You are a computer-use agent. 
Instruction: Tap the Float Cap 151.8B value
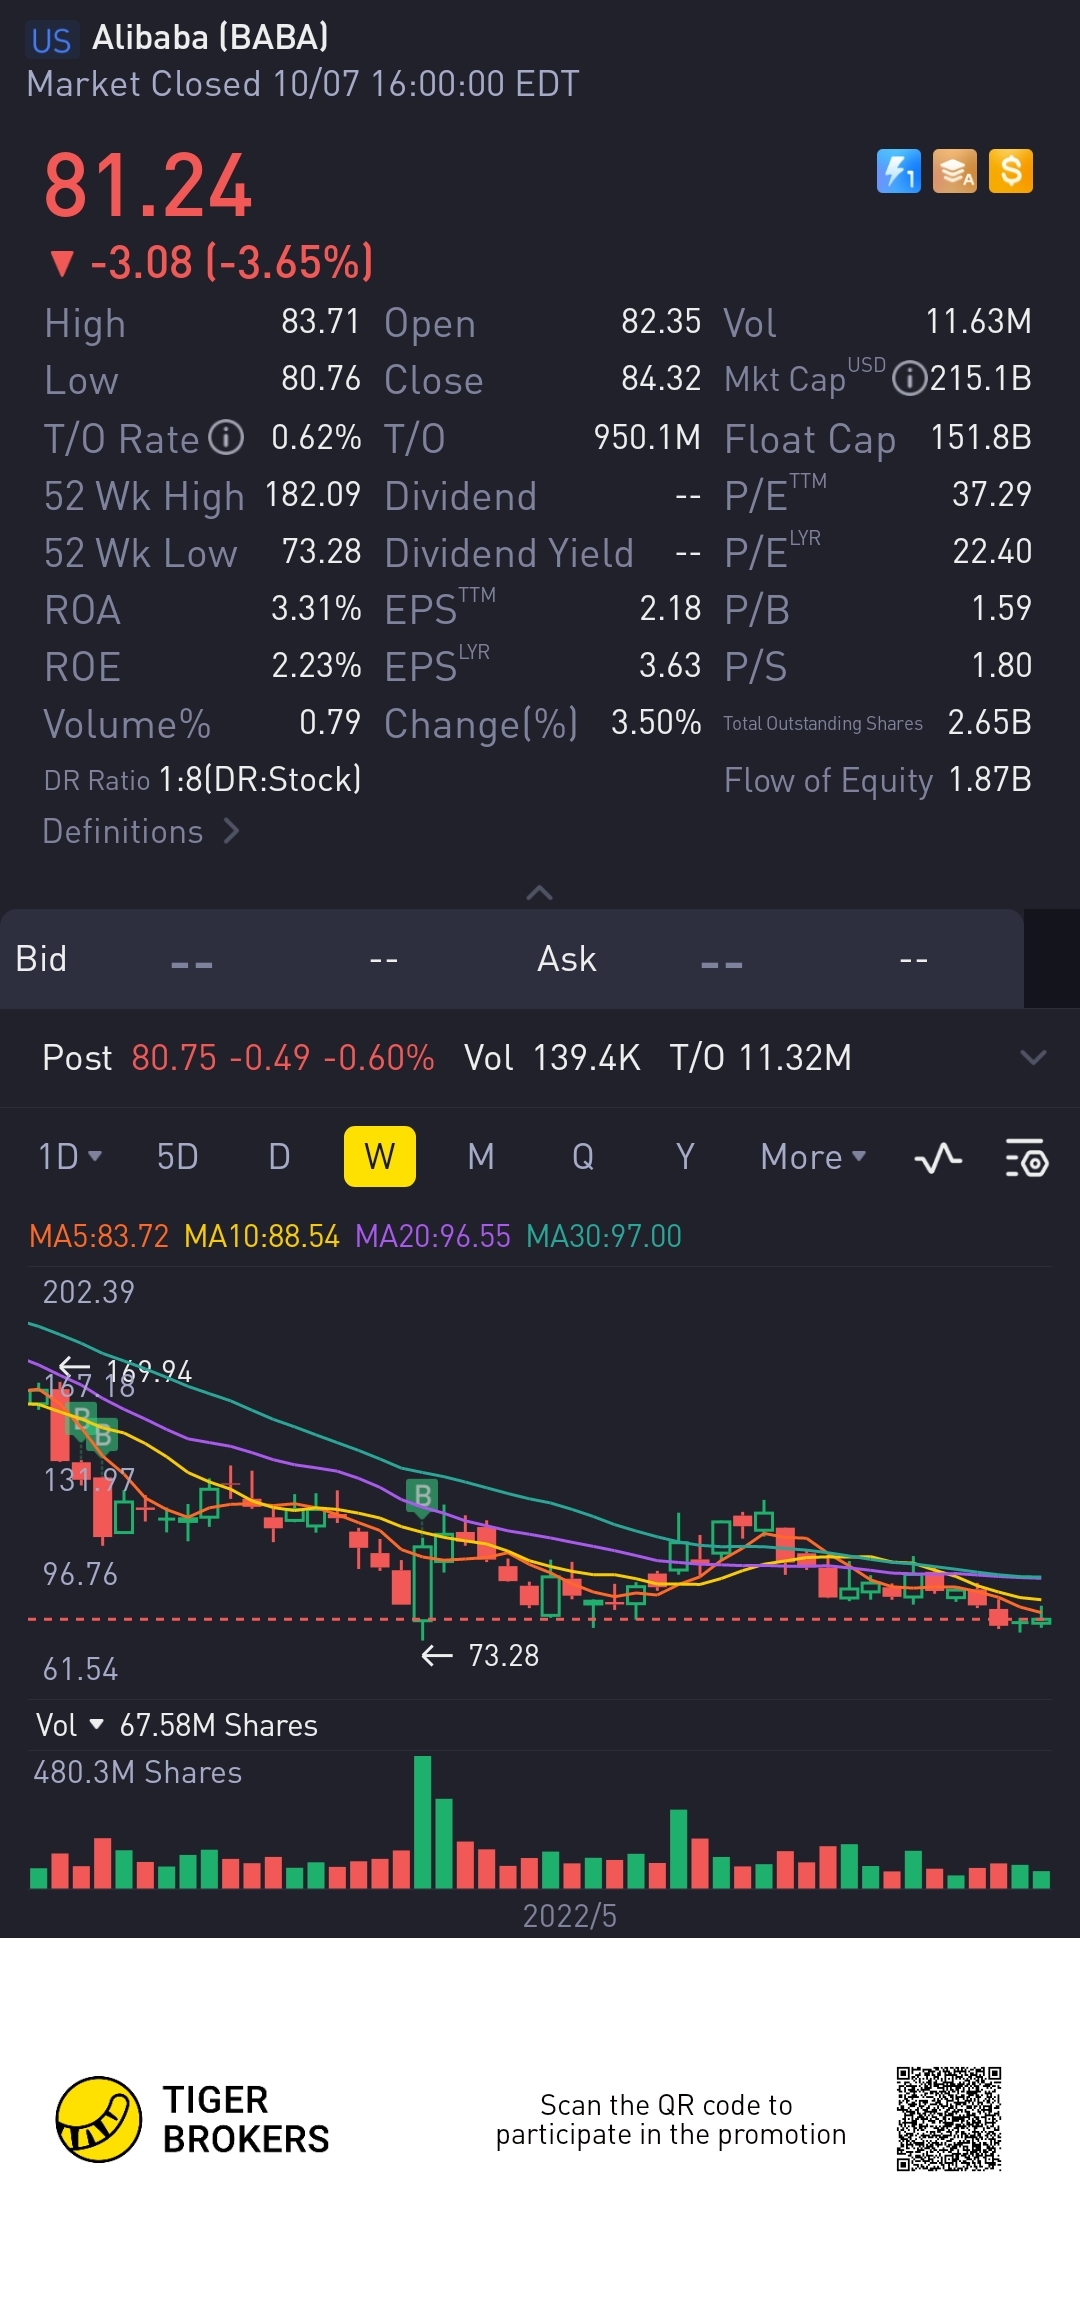[x=981, y=437]
